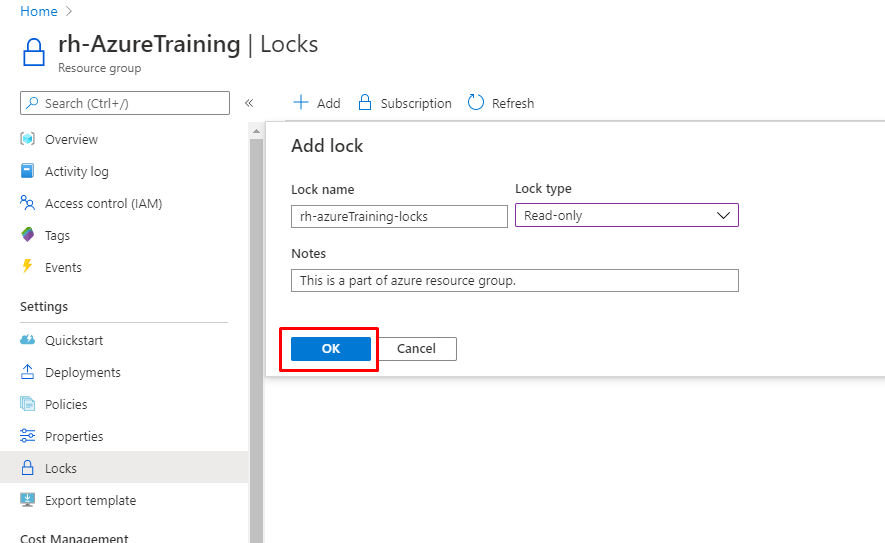Click the Deployments upload icon
This screenshot has width=885, height=543.
coord(27,371)
